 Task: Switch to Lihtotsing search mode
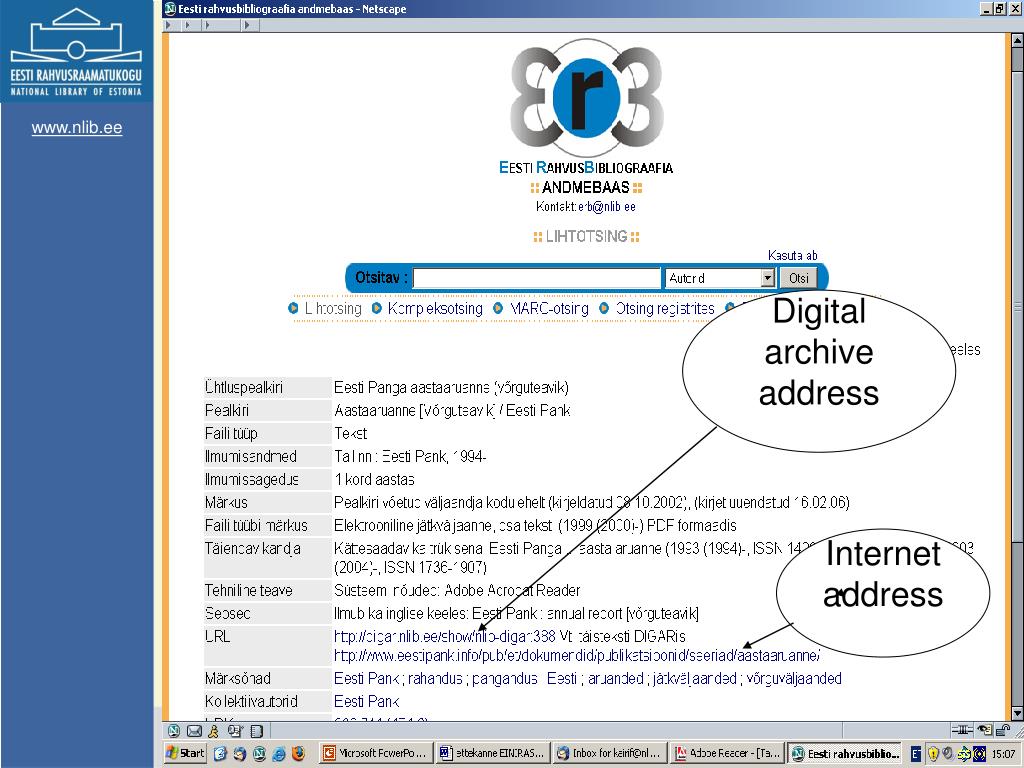click(x=332, y=308)
